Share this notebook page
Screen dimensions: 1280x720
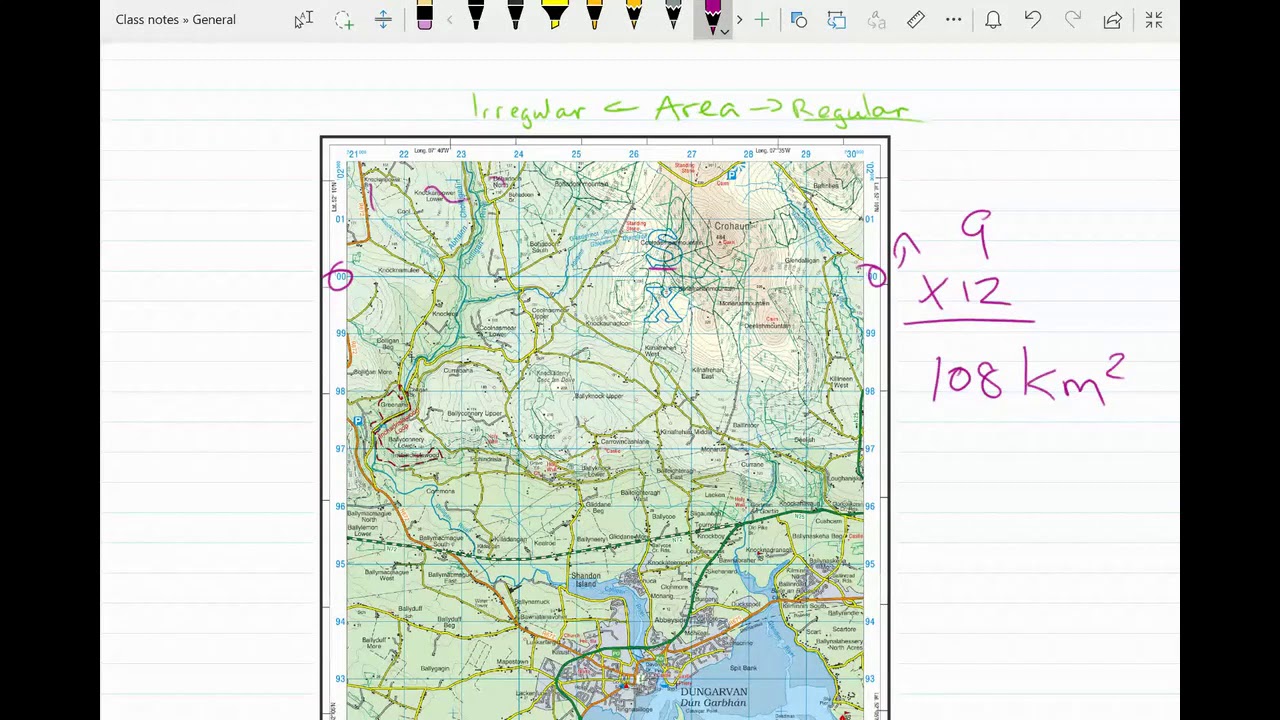pyautogui.click(x=1112, y=20)
